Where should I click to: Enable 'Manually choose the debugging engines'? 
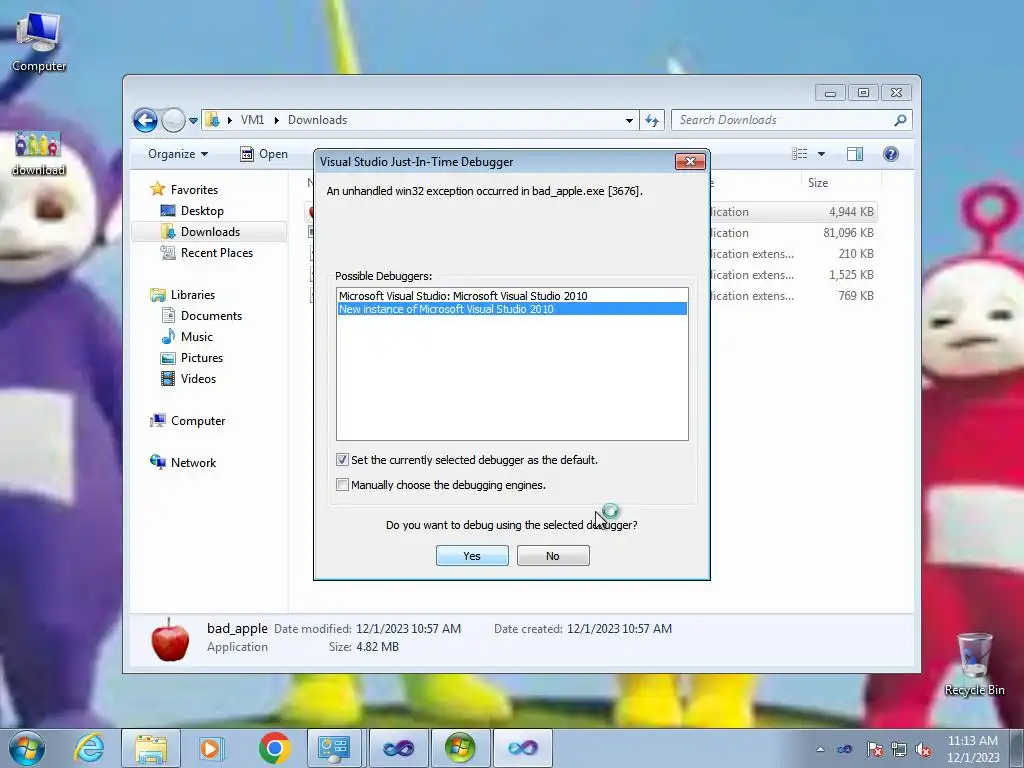(x=342, y=485)
